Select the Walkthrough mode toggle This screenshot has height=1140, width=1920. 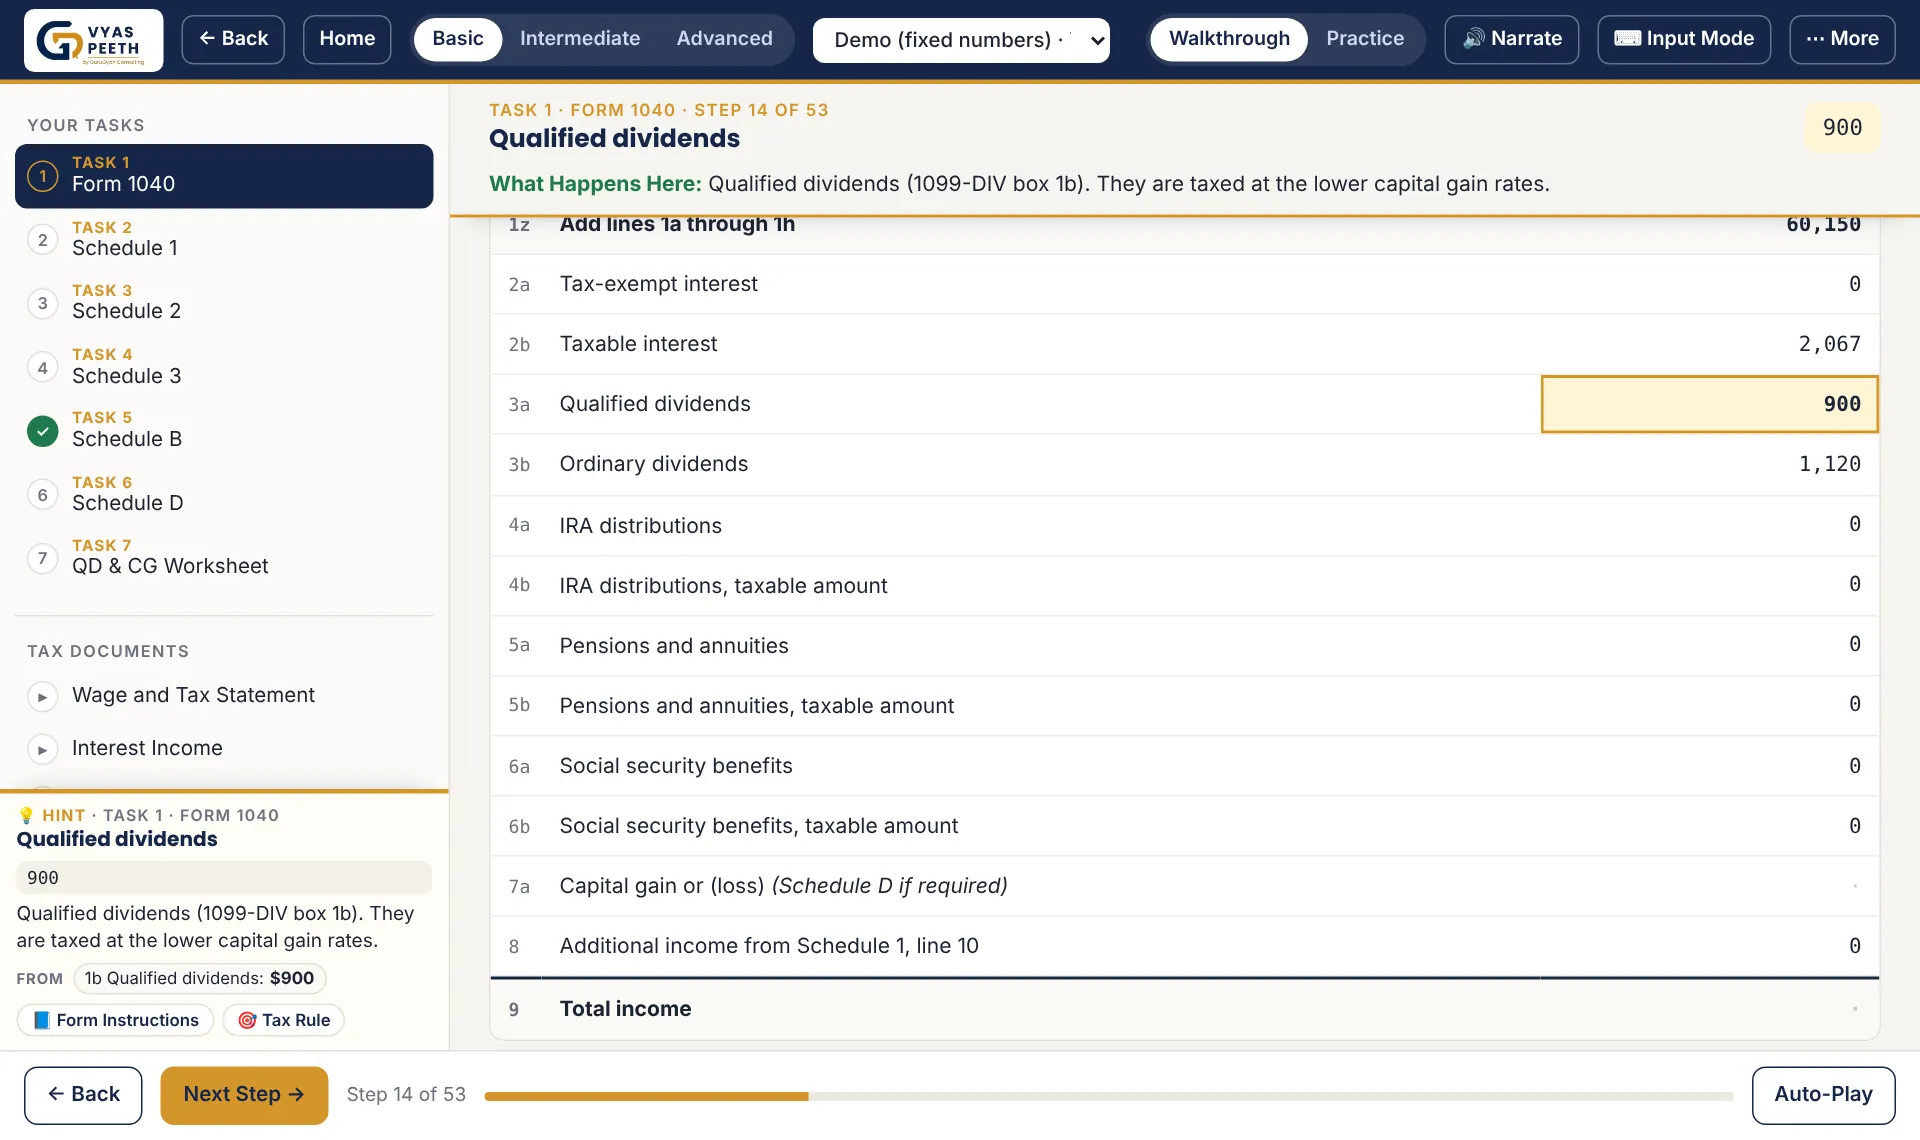1229,39
